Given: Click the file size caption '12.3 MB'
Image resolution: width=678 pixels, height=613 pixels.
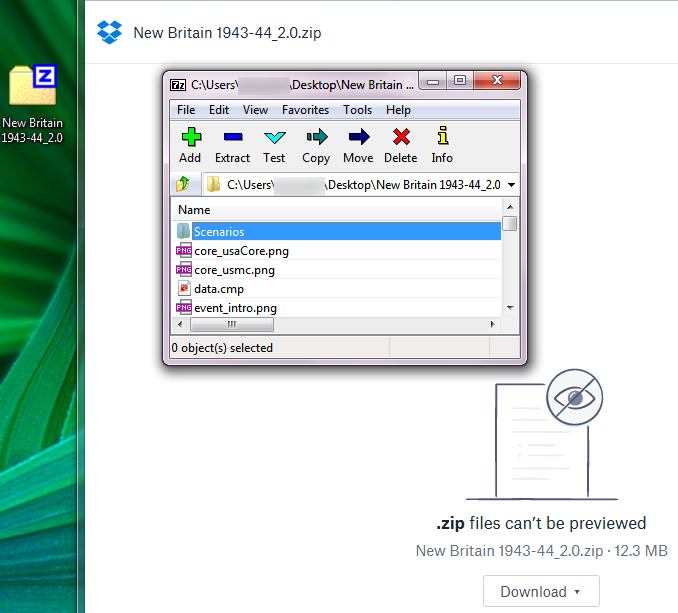Looking at the screenshot, I should click(641, 551).
